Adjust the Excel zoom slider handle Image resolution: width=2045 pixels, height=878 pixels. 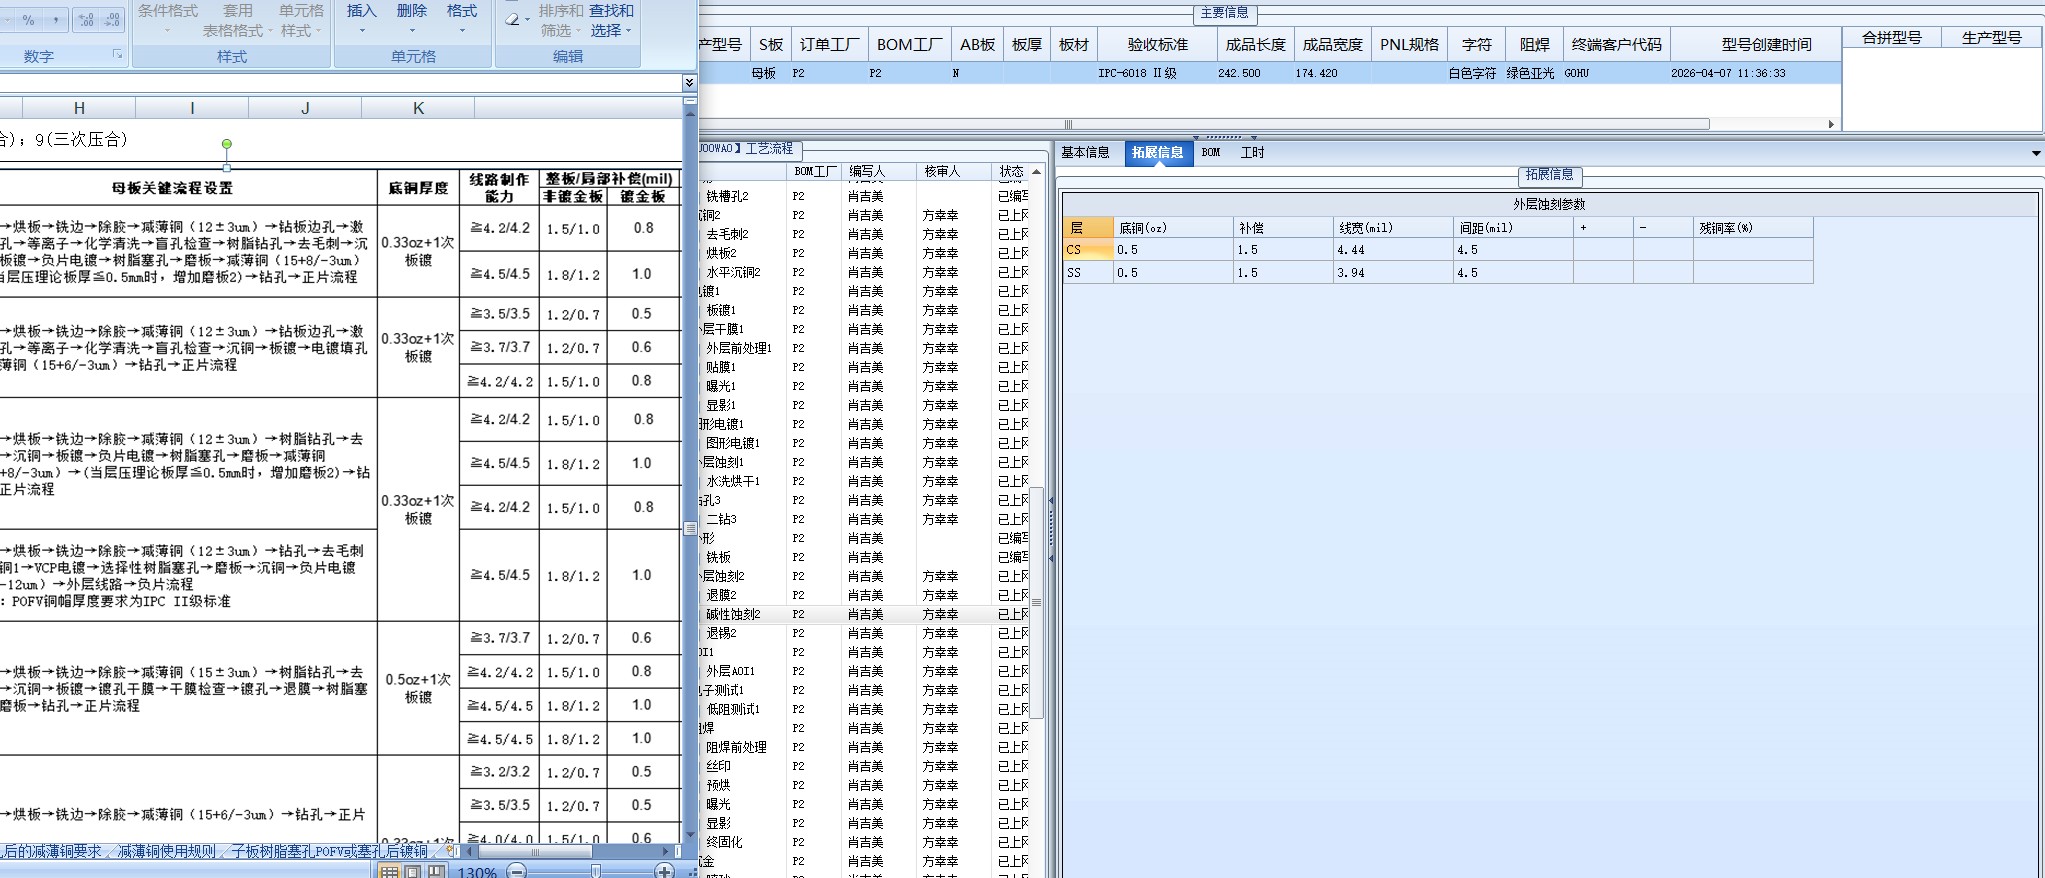coord(596,872)
